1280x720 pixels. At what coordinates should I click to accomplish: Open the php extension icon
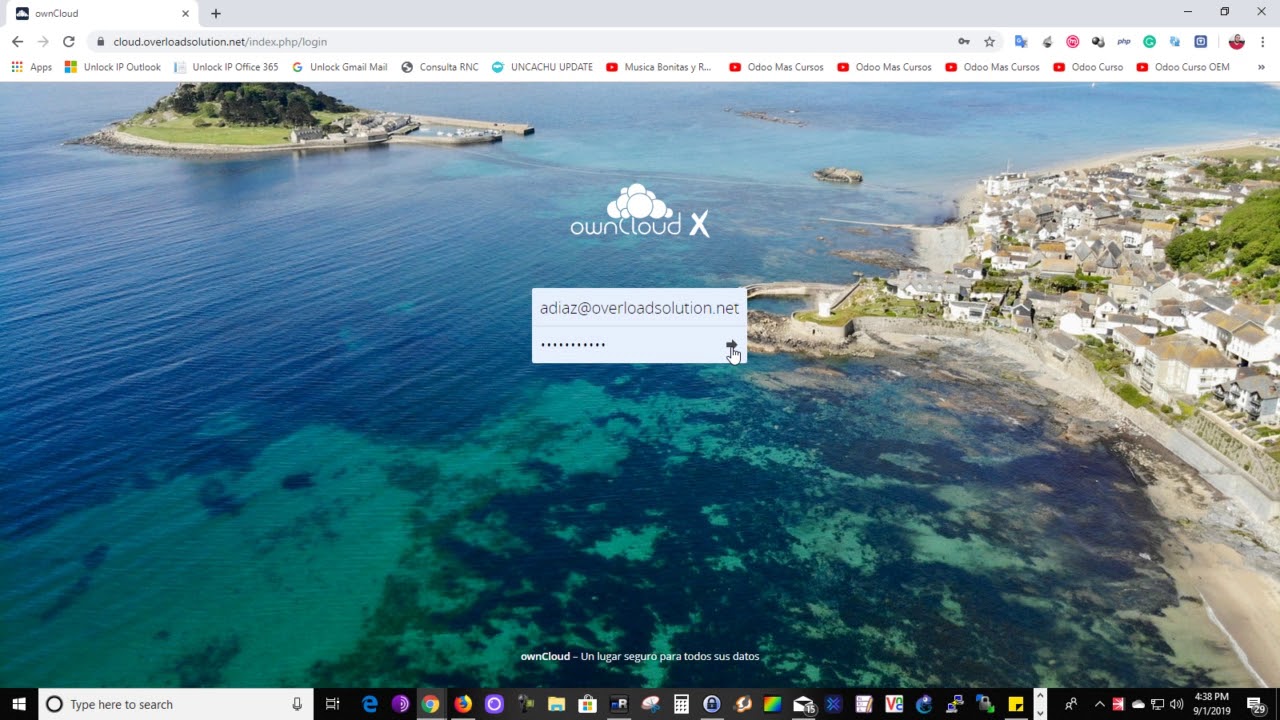point(1124,42)
